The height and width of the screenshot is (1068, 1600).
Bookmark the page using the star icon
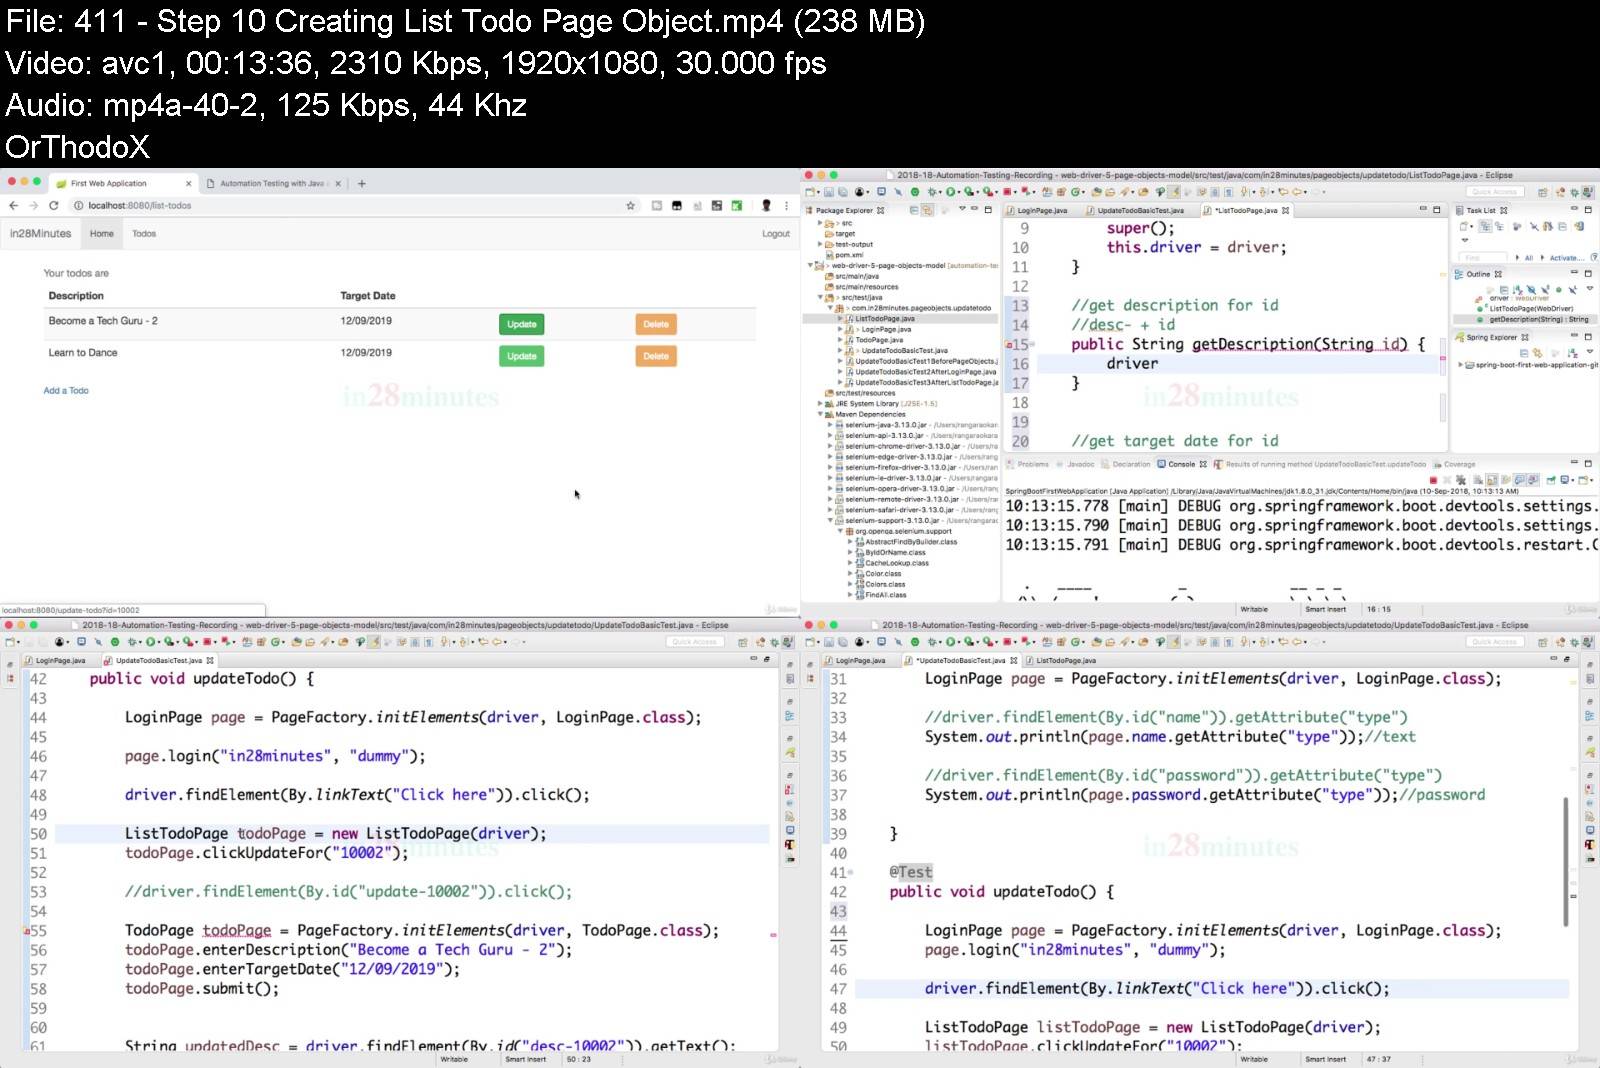click(629, 205)
